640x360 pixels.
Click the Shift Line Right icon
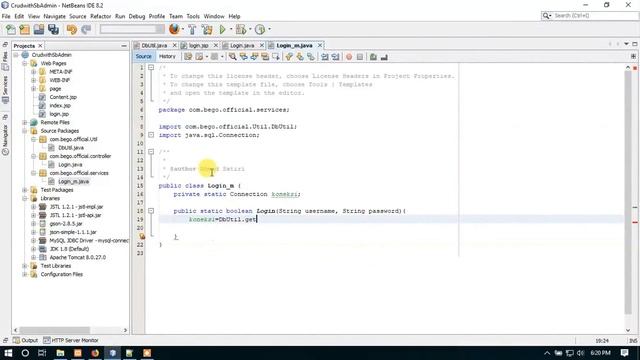click(336, 57)
